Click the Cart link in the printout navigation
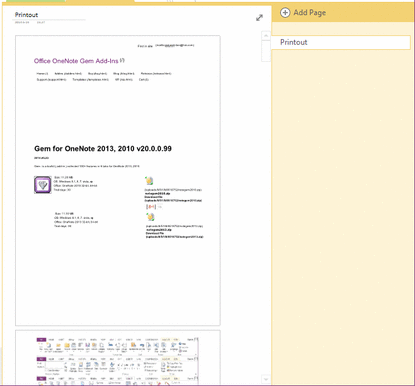 click(x=144, y=80)
